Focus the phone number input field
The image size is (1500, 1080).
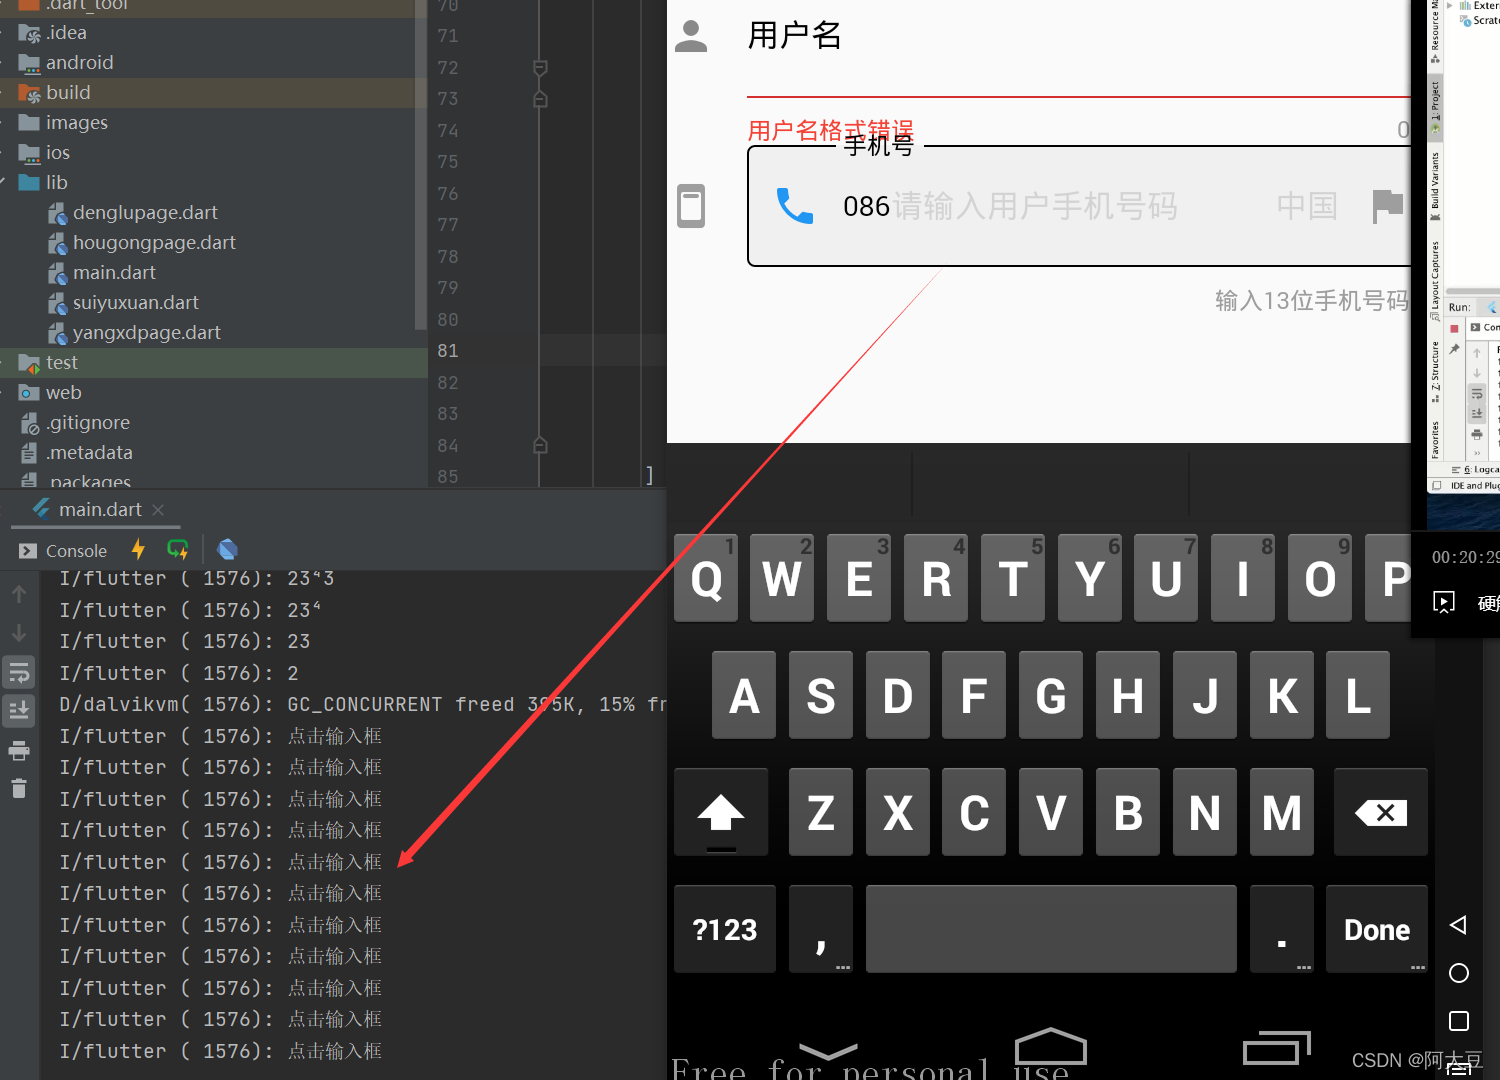[x=1078, y=206]
